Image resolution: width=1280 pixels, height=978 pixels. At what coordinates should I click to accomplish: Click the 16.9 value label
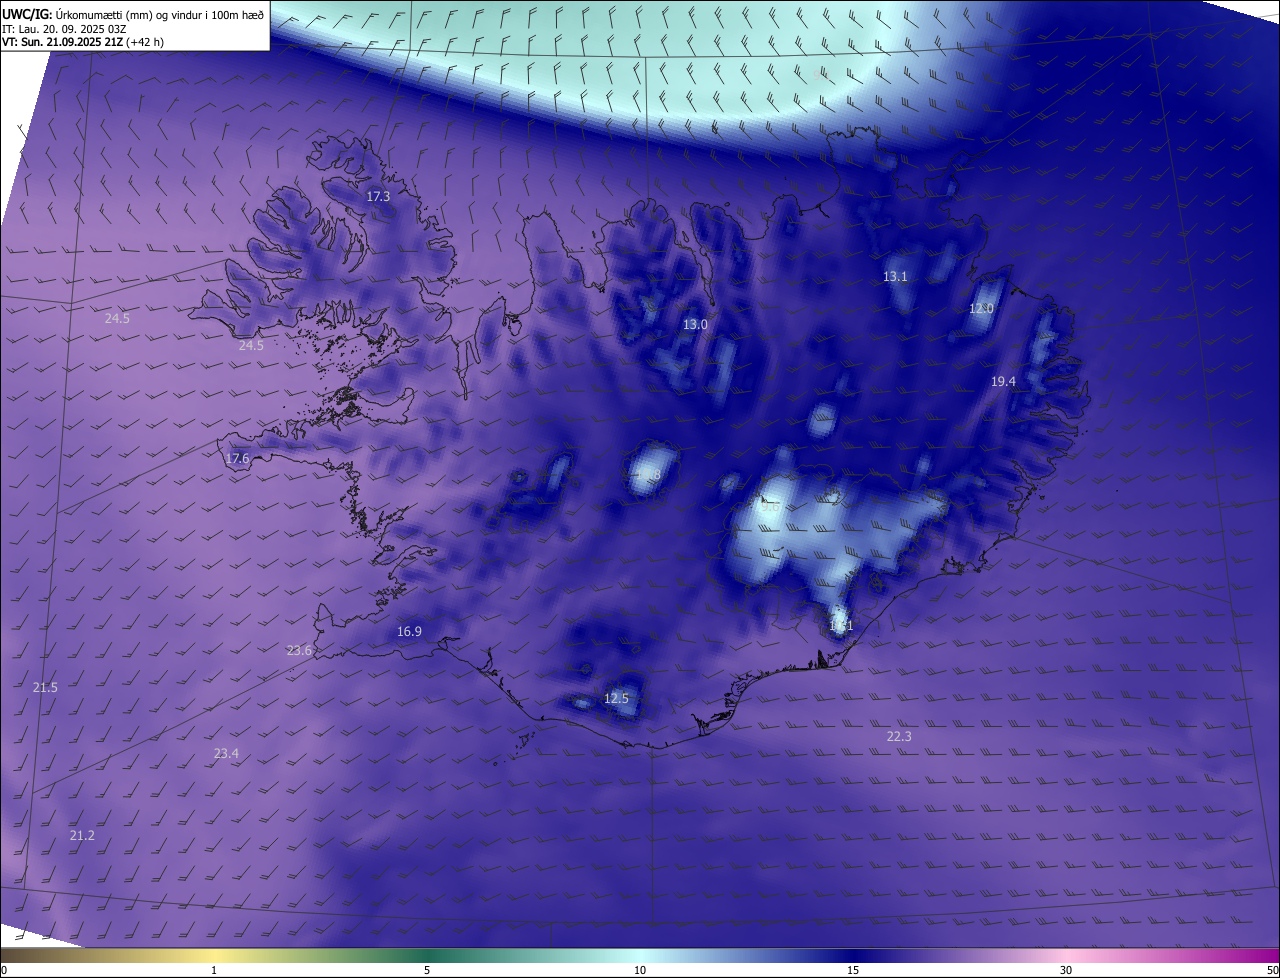(409, 632)
